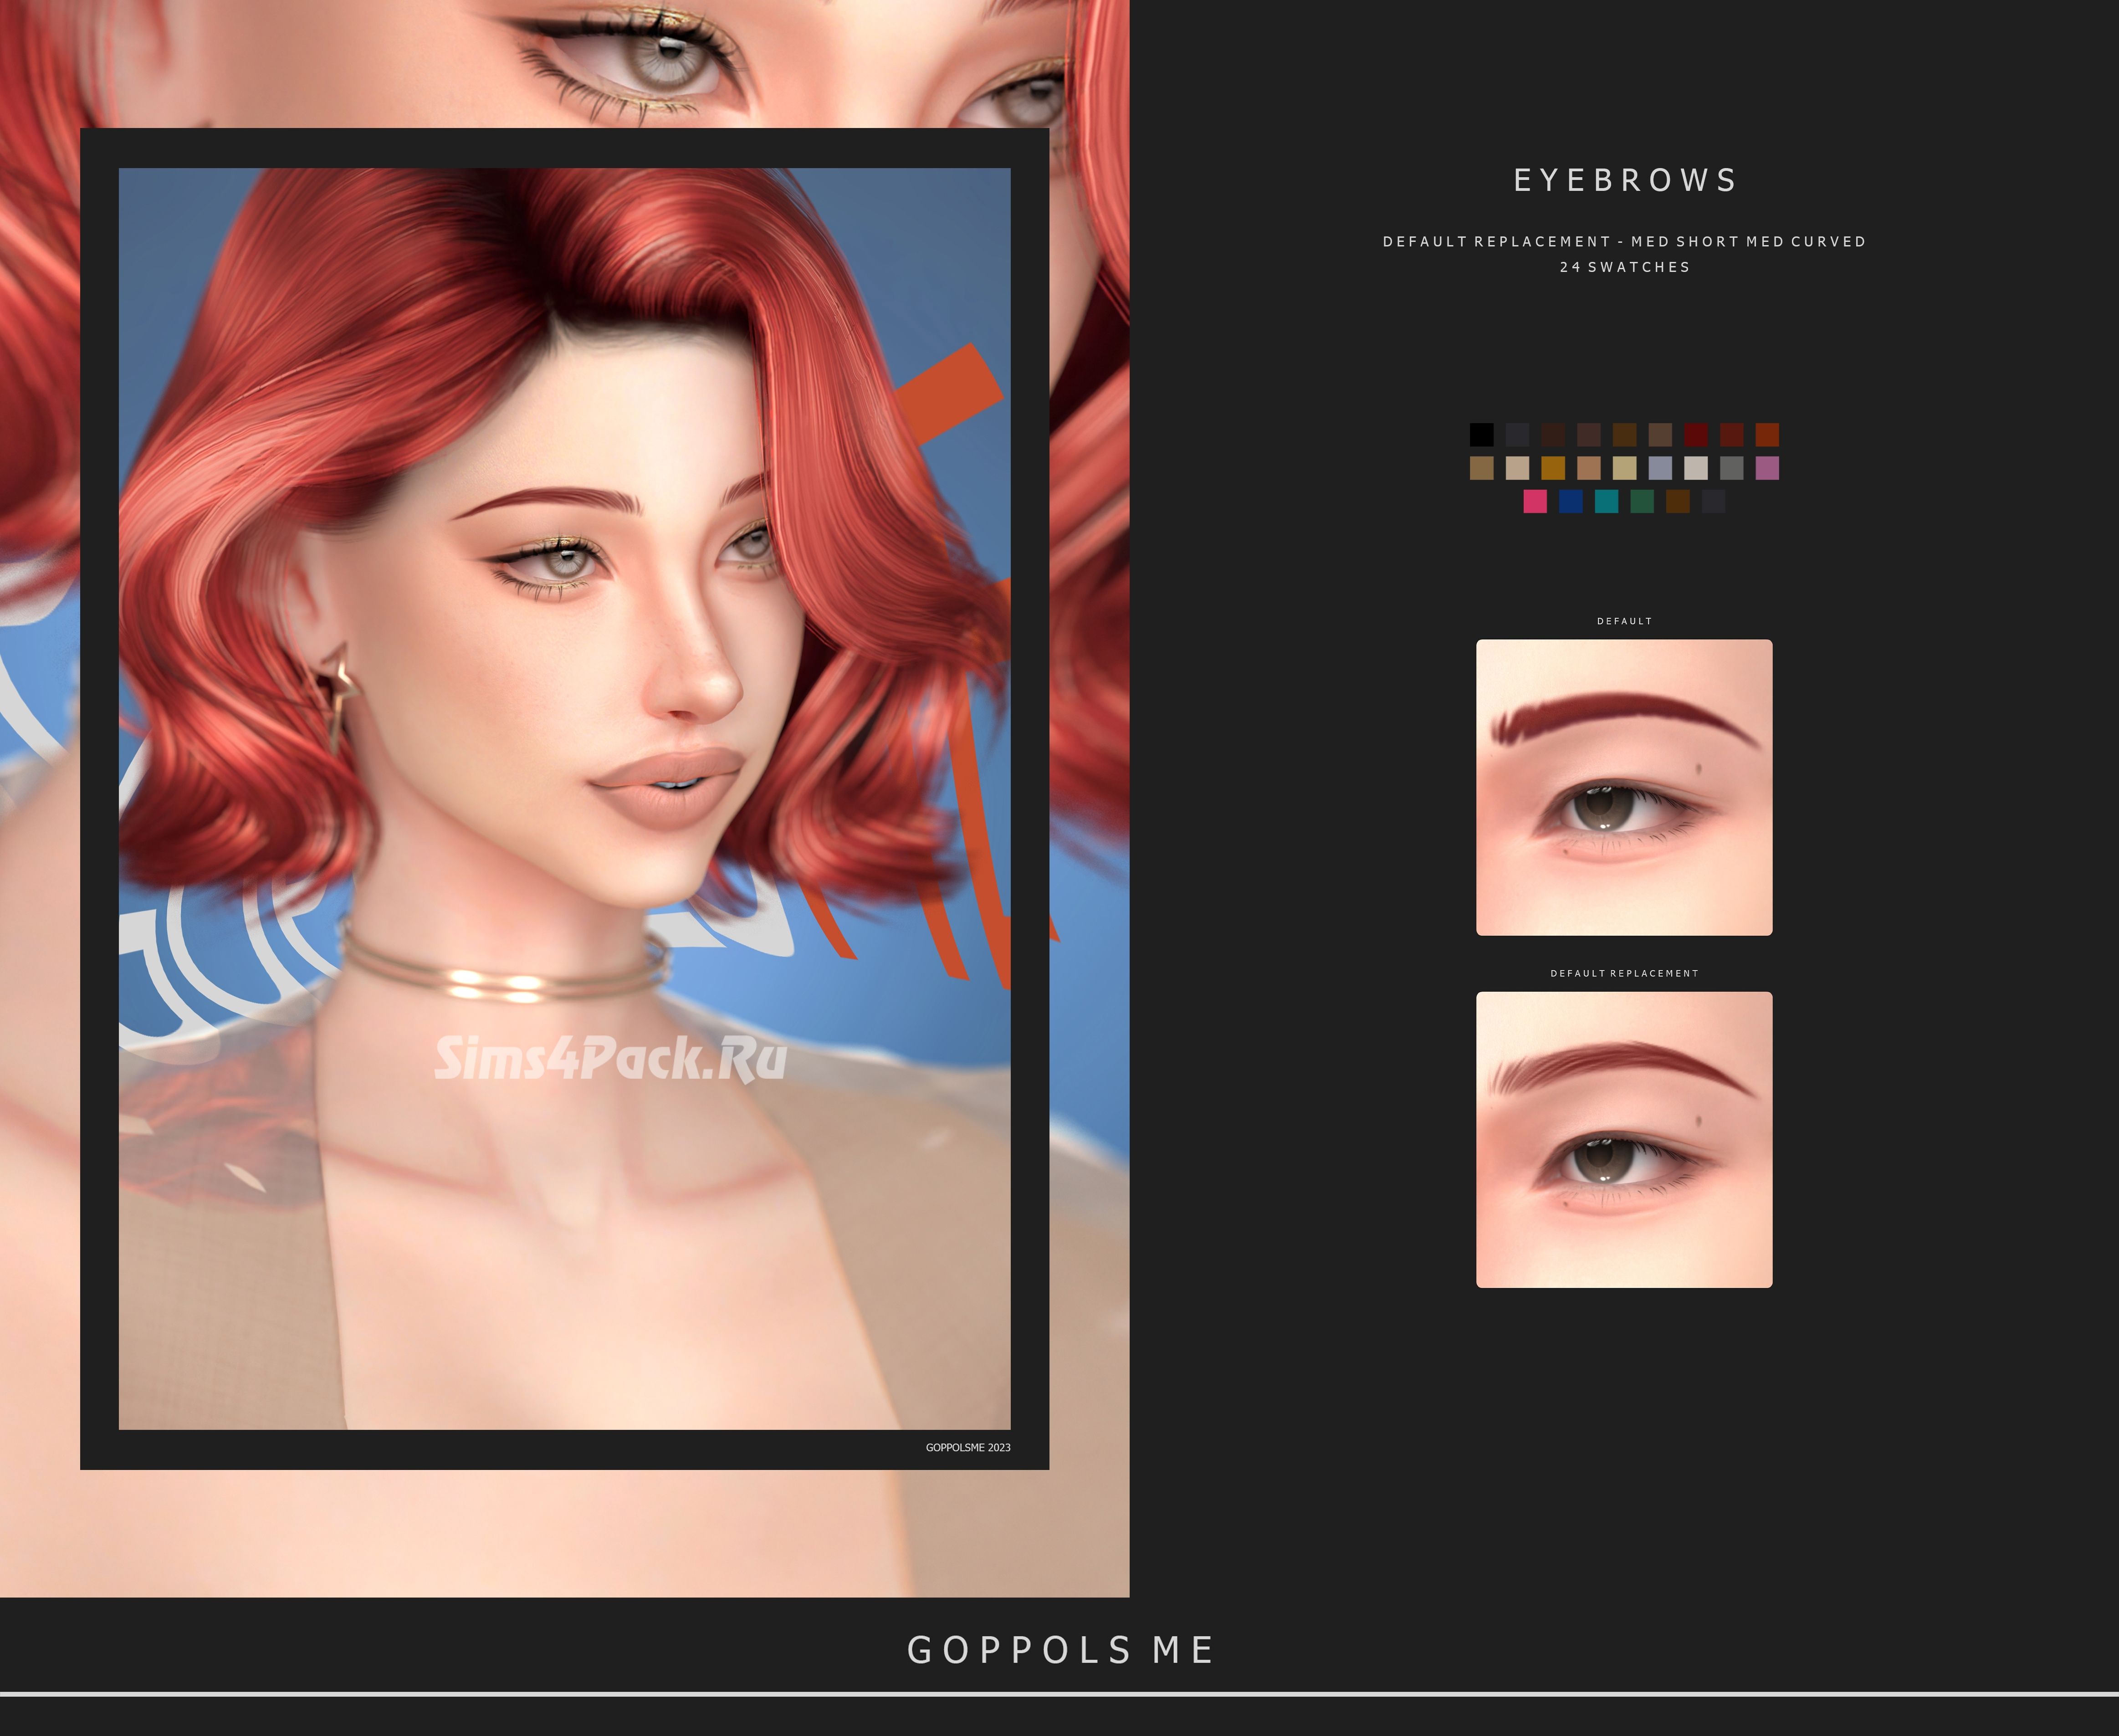Click the 24 SWATCHES label
The width and height of the screenshot is (2119, 1736).
(1624, 267)
